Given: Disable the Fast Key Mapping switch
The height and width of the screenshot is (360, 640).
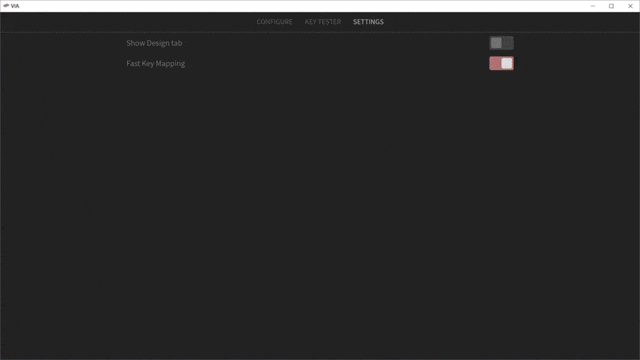Looking at the screenshot, I should (x=501, y=63).
